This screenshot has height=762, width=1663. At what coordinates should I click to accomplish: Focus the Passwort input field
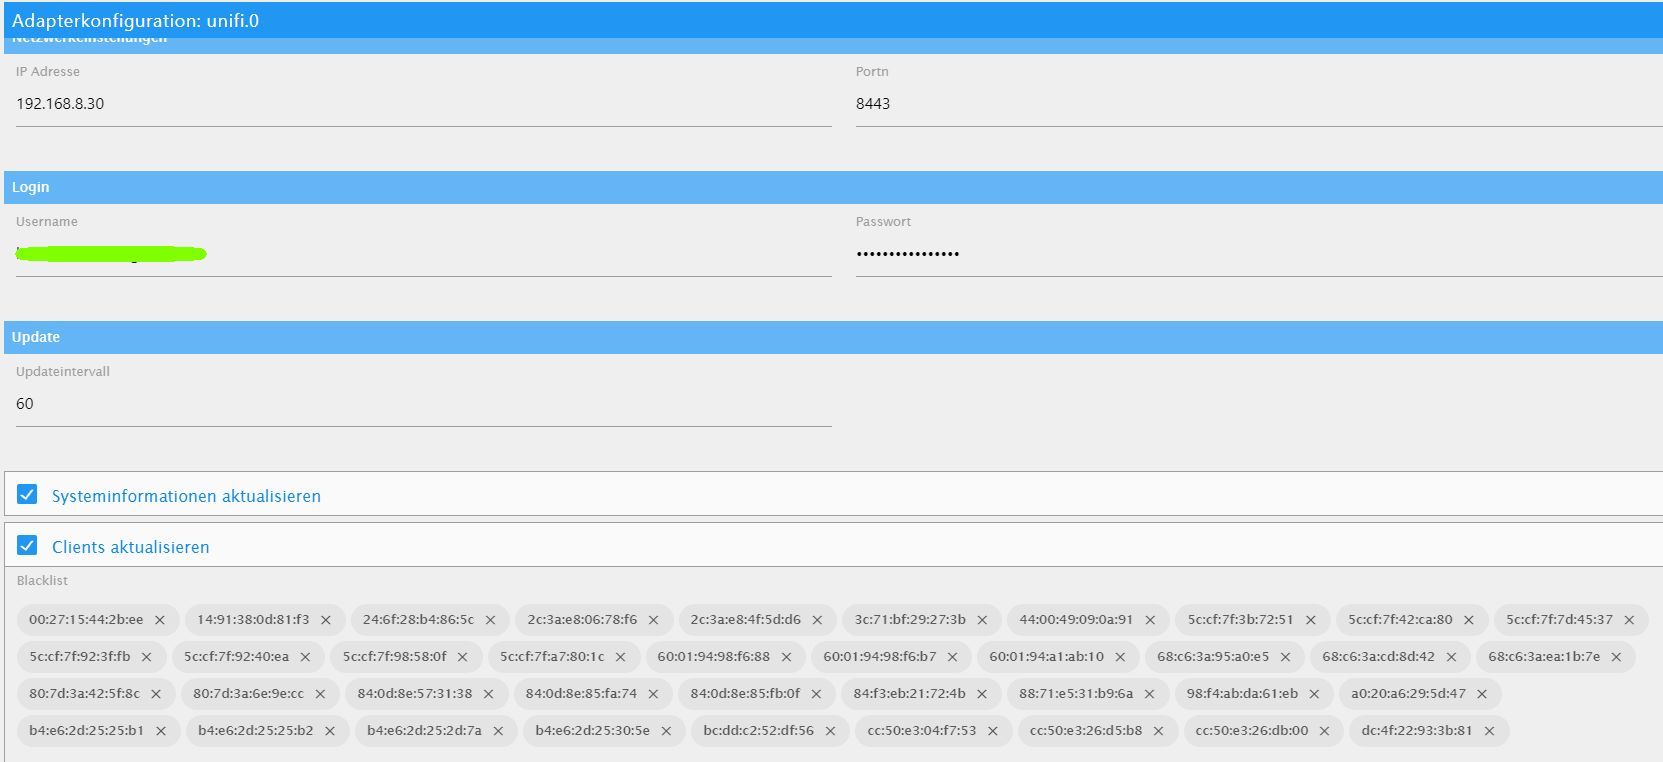tap(1259, 254)
